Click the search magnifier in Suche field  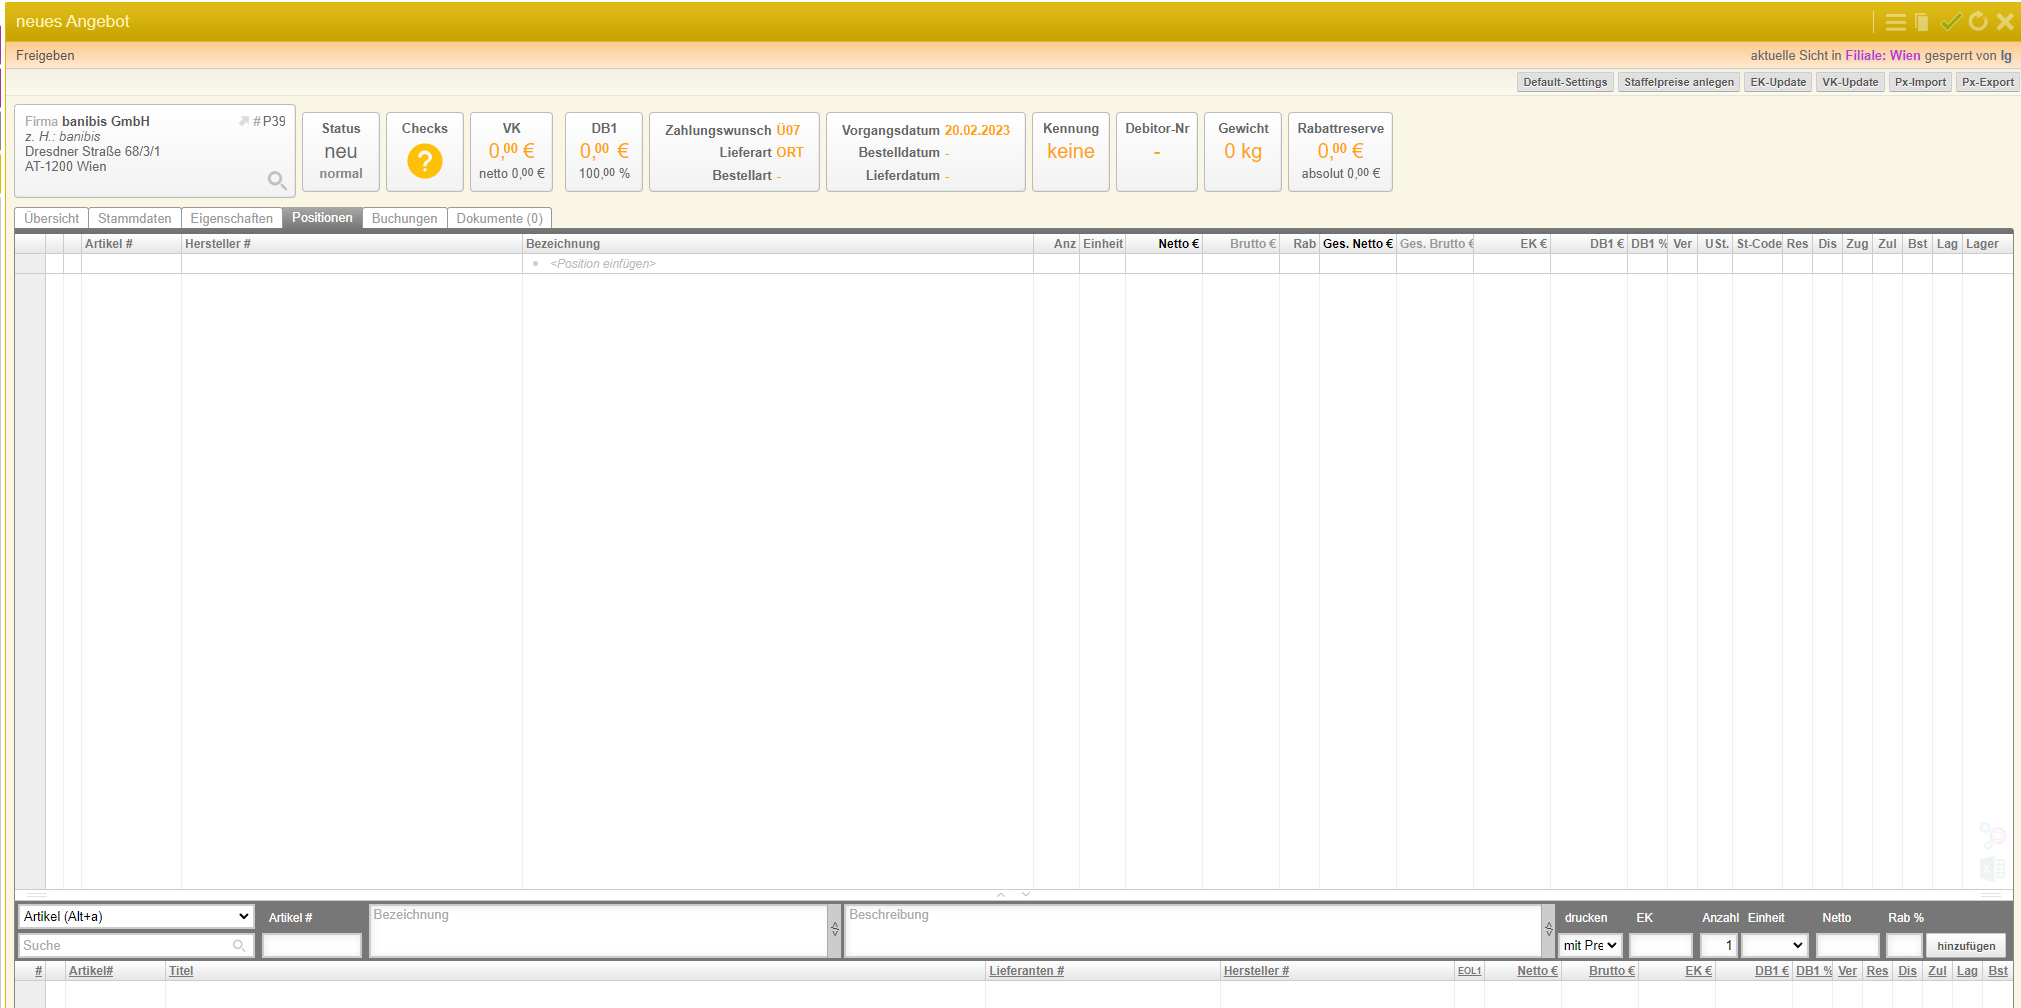[239, 945]
